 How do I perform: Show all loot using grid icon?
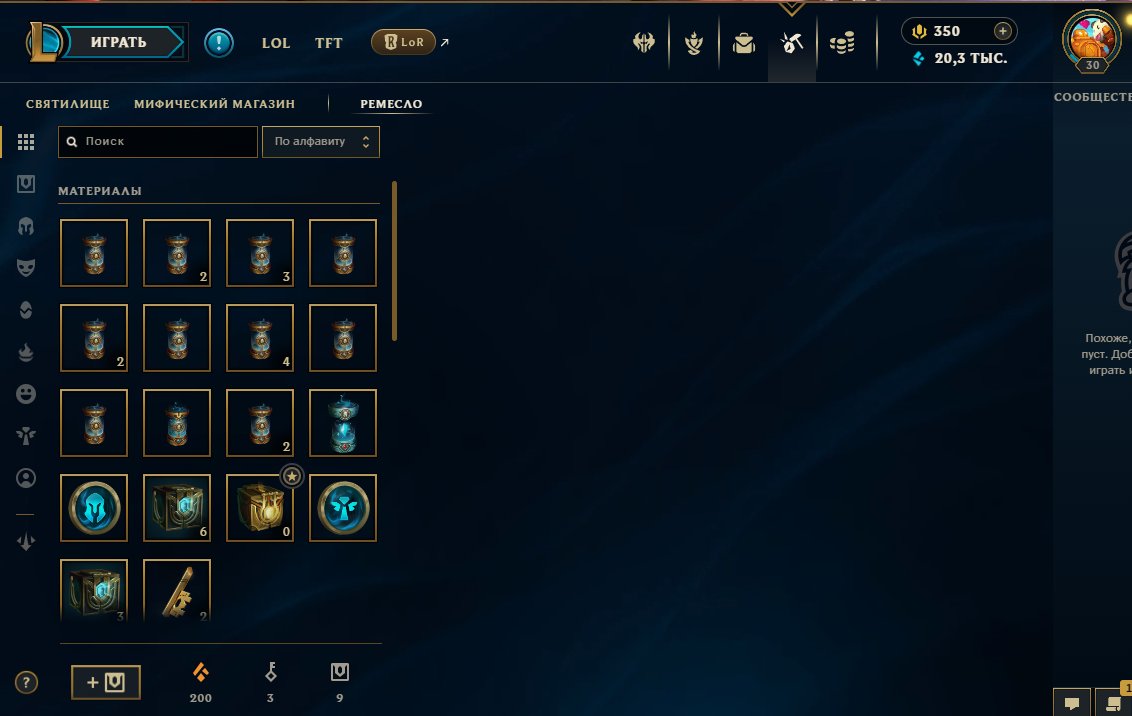tap(26, 141)
